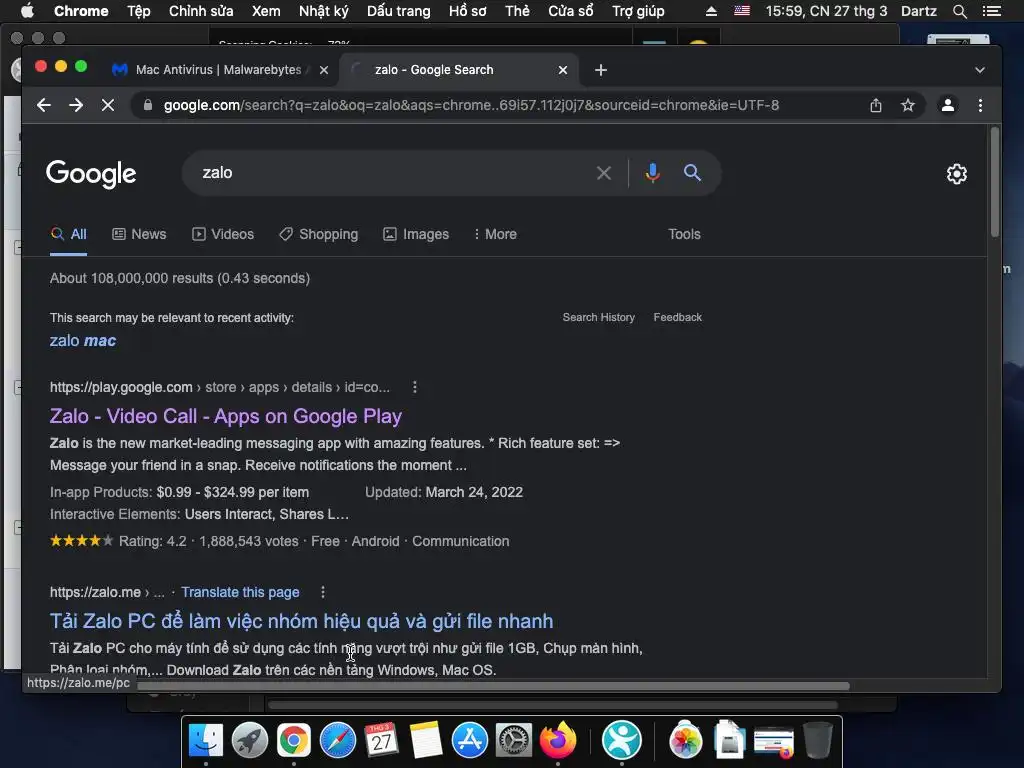The width and height of the screenshot is (1024, 768).
Task: Open the Nhật ký menu
Action: point(323,11)
